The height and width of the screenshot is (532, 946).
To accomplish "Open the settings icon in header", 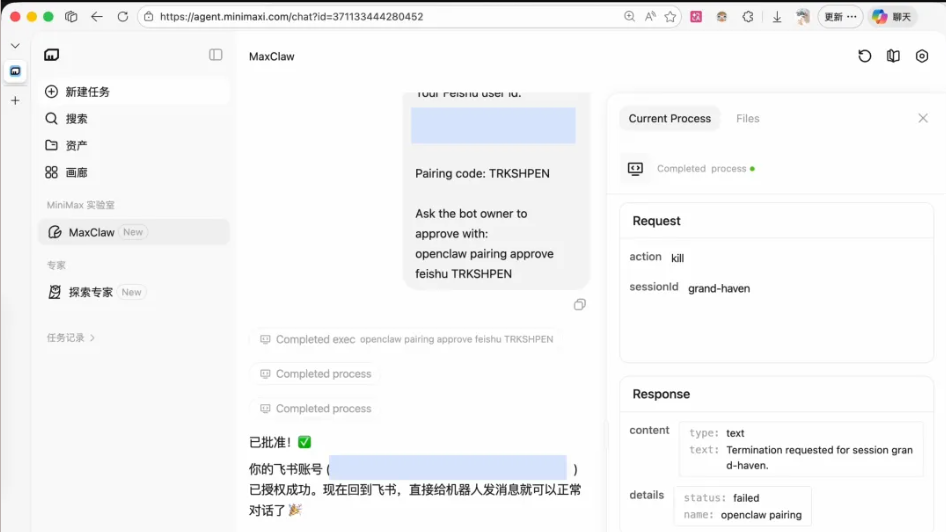I will 922,56.
